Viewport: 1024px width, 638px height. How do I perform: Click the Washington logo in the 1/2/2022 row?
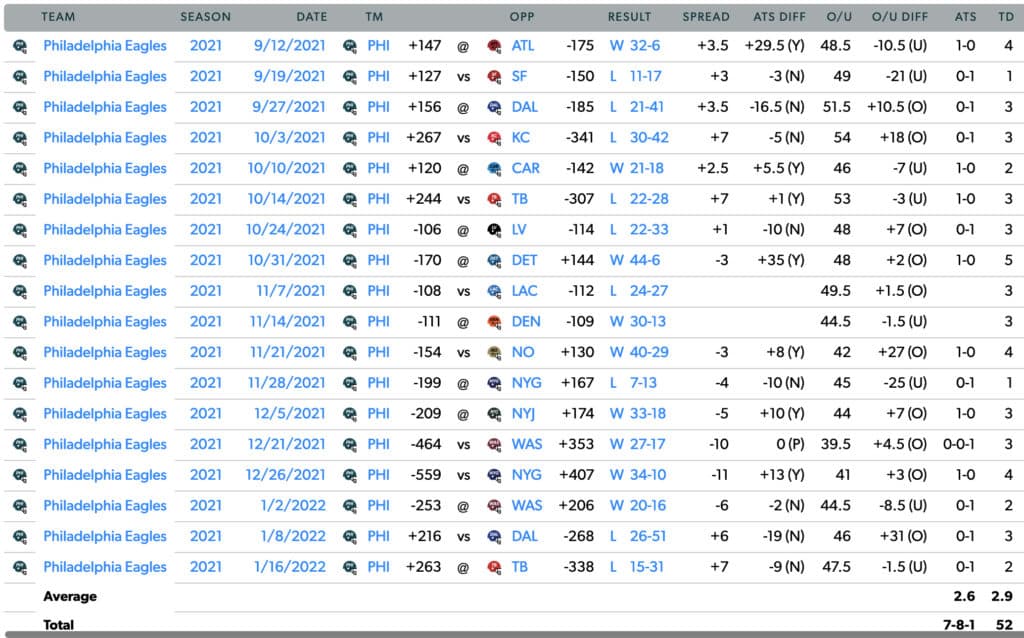click(x=494, y=506)
